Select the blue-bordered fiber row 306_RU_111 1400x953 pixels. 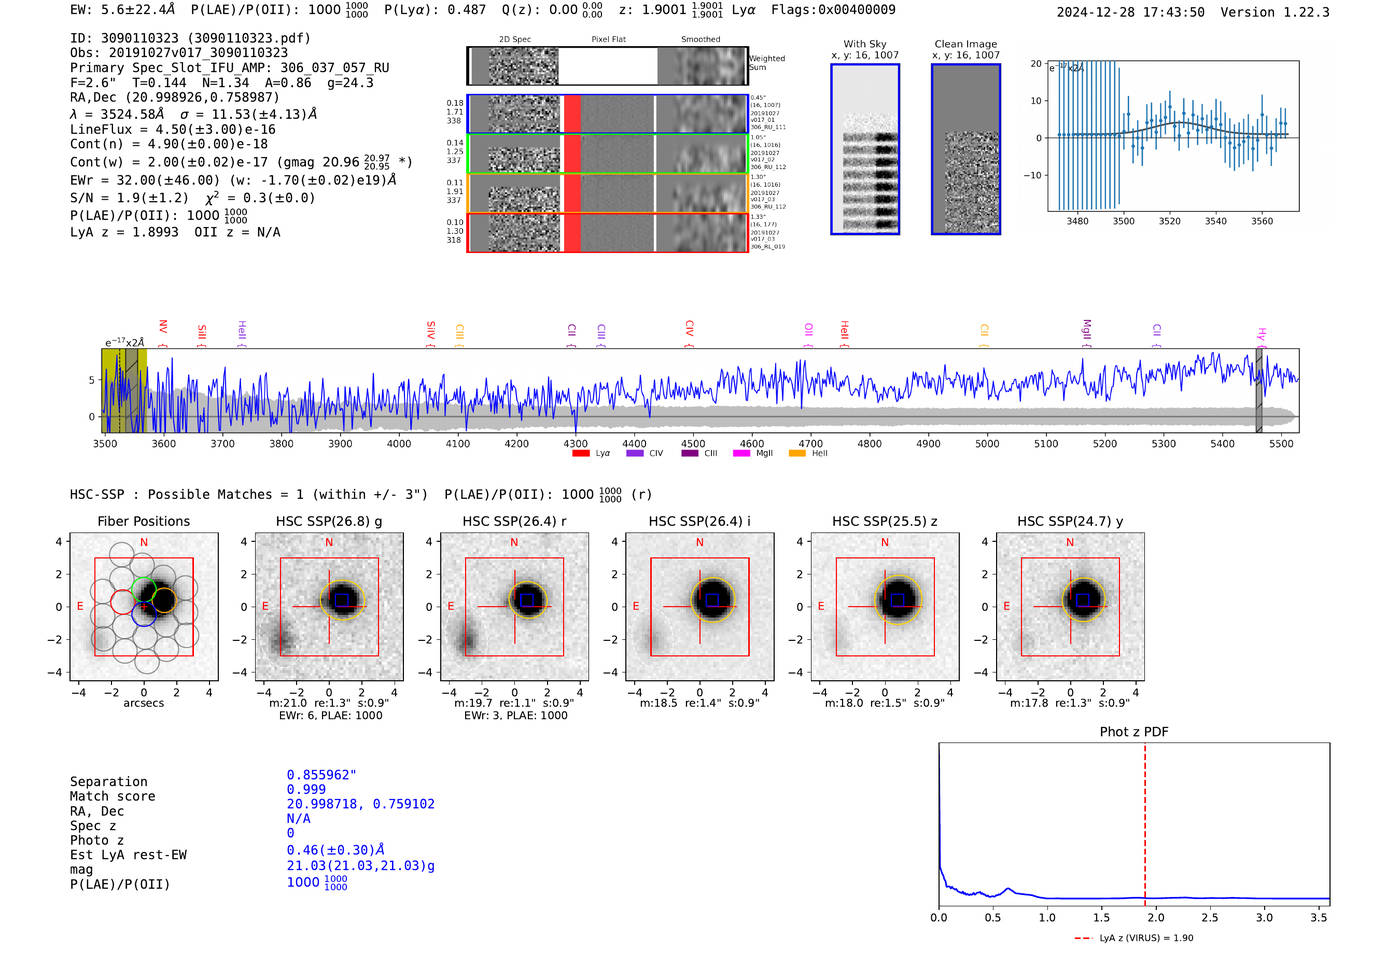coord(607,114)
